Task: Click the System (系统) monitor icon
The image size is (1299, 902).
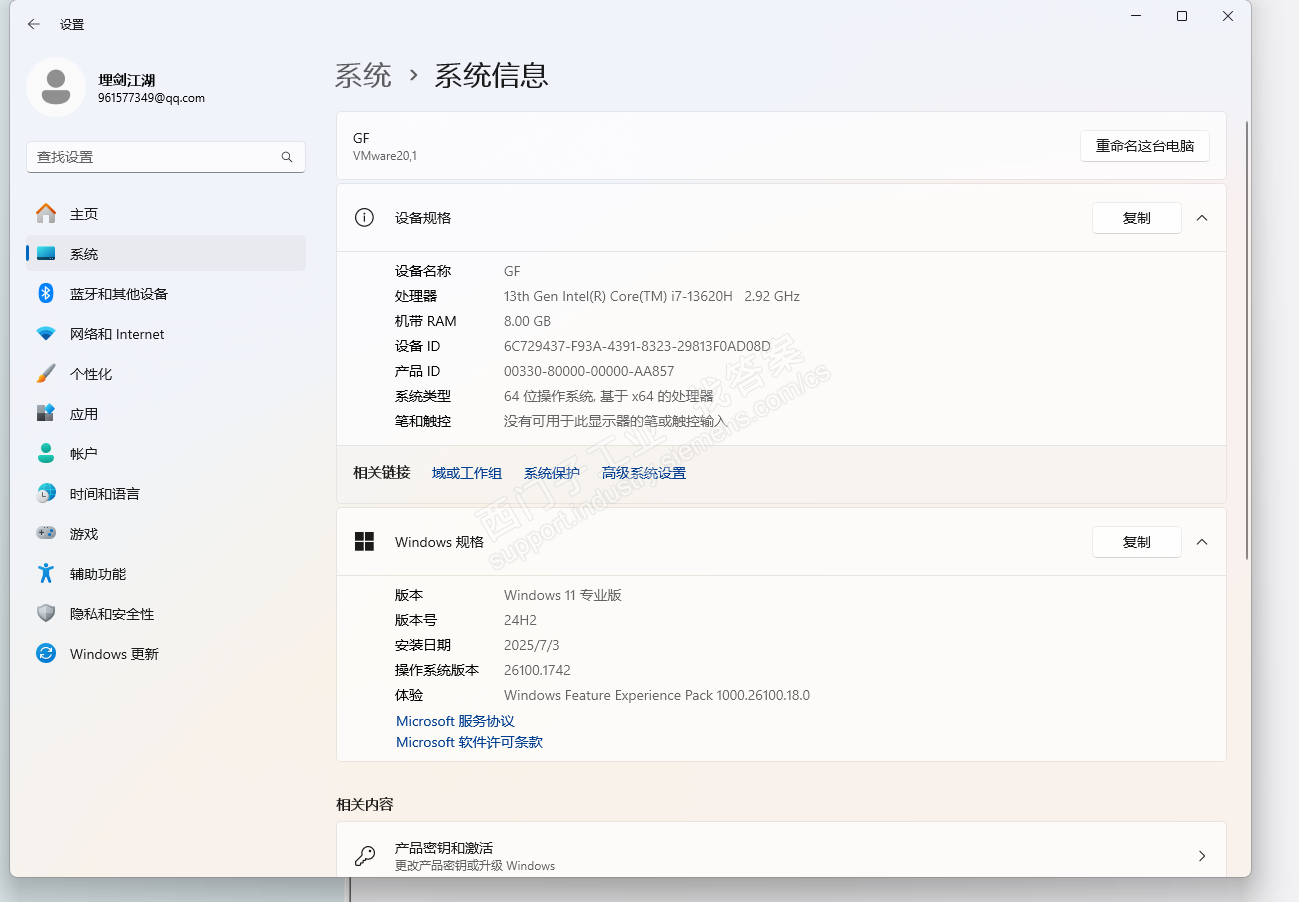Action: [46, 254]
